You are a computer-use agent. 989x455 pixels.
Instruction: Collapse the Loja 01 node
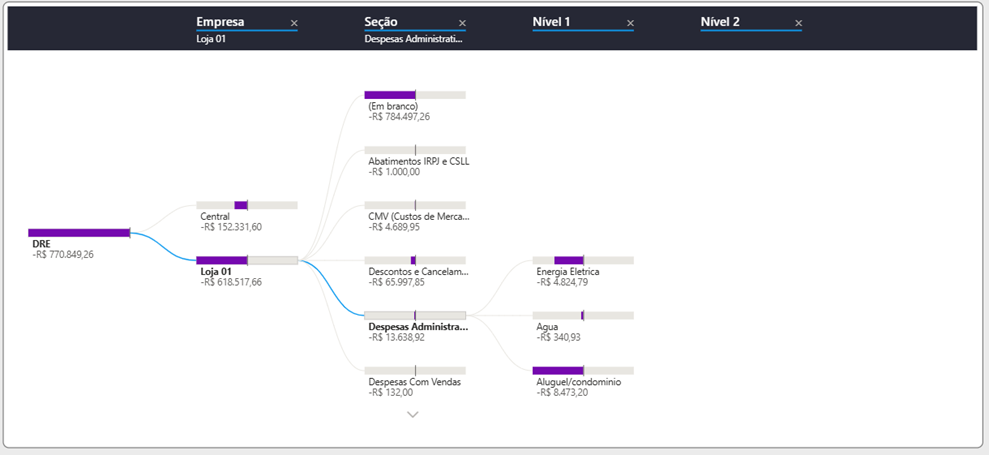(247, 260)
